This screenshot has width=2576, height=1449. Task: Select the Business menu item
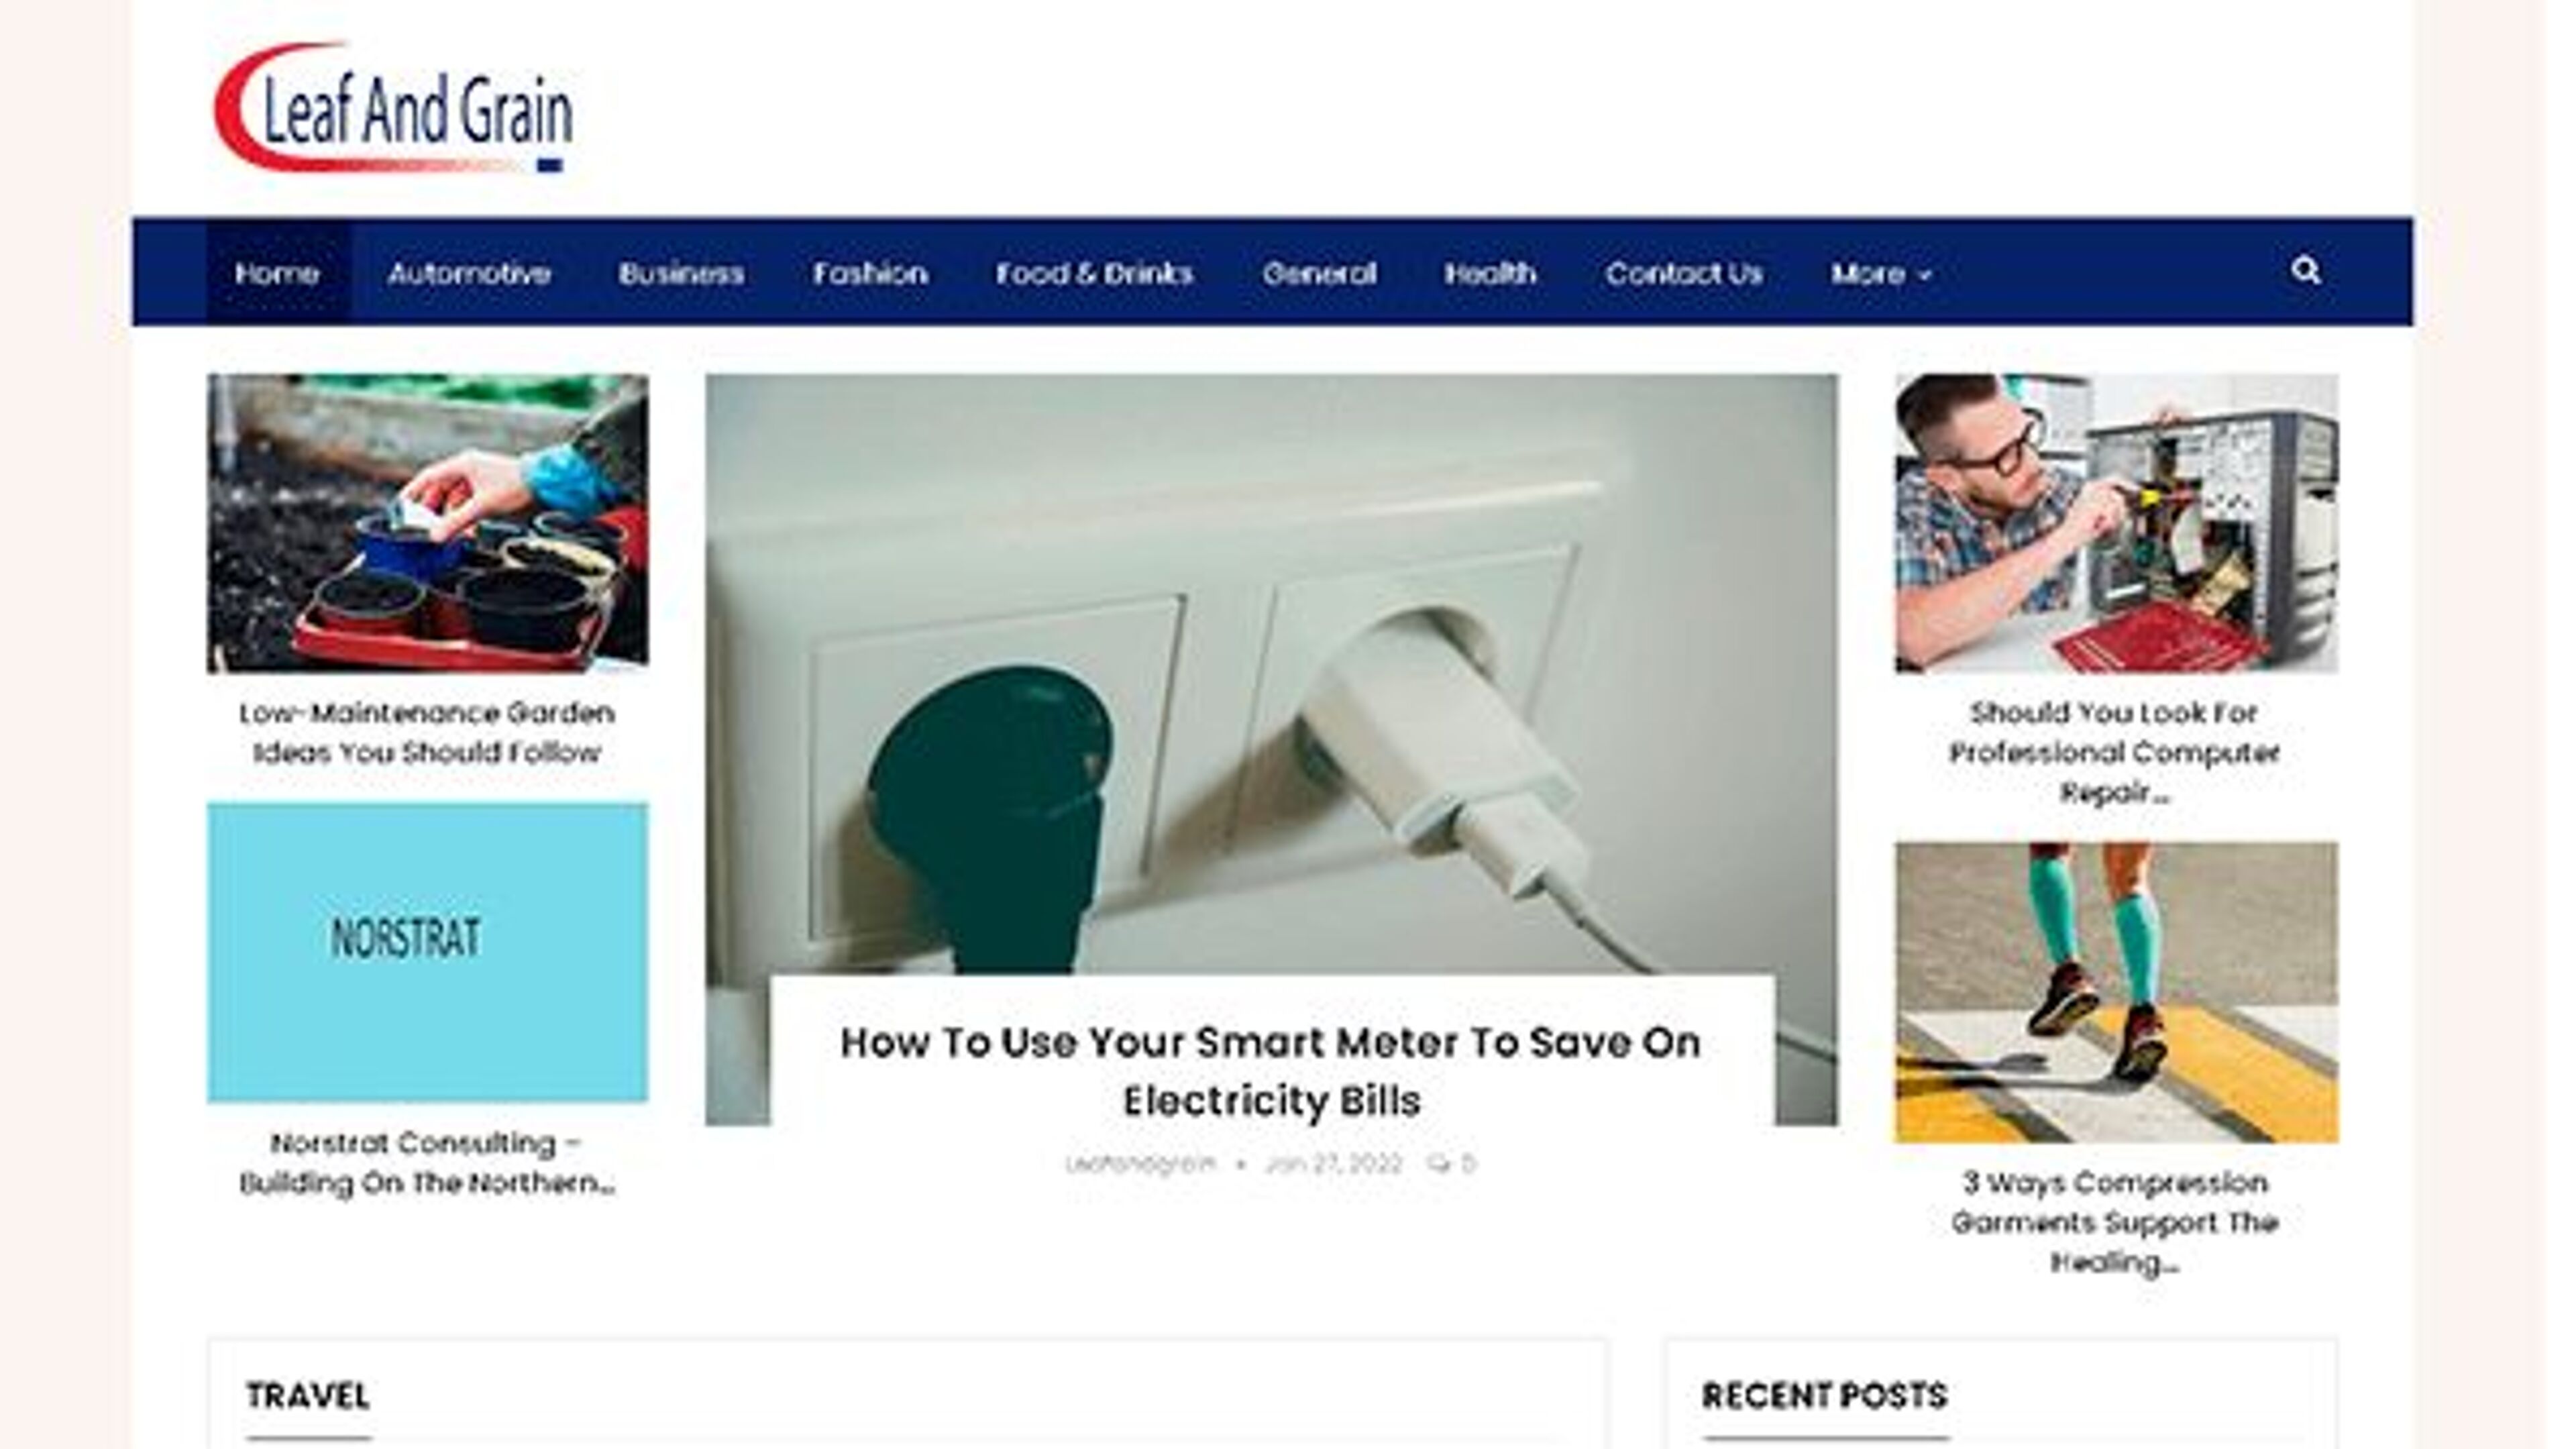coord(681,274)
